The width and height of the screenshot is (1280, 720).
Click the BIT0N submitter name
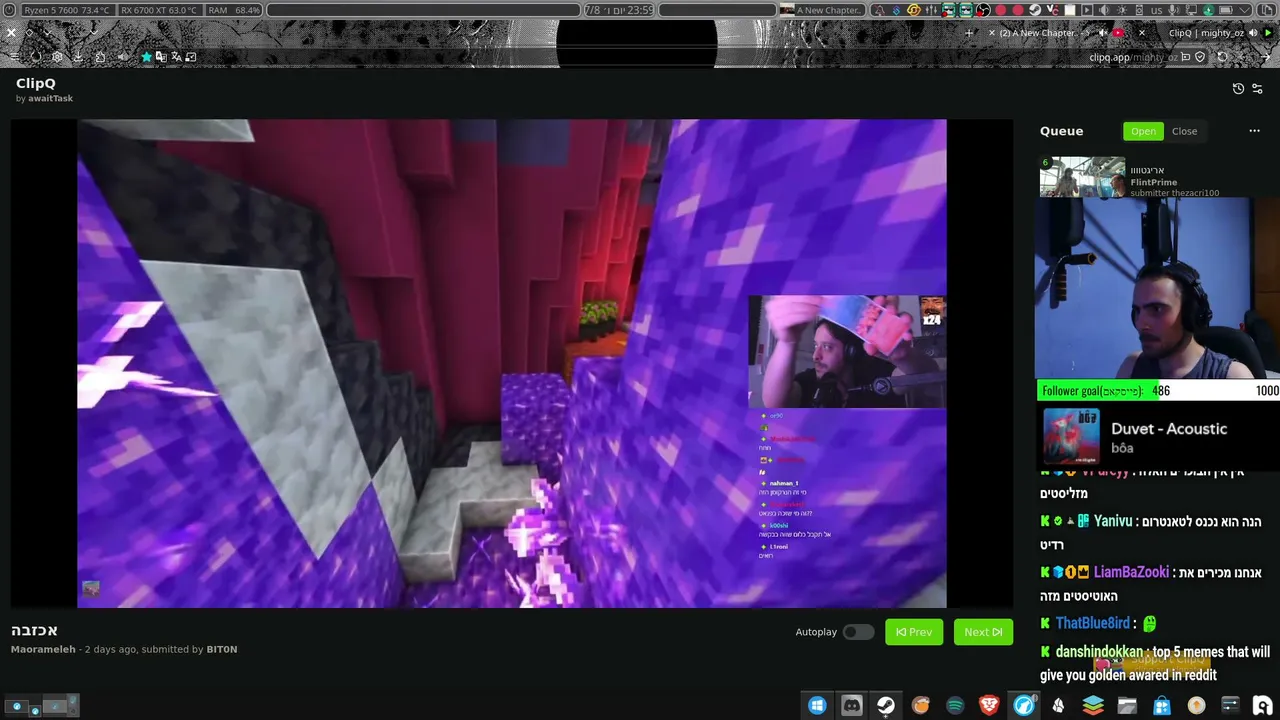tap(222, 649)
